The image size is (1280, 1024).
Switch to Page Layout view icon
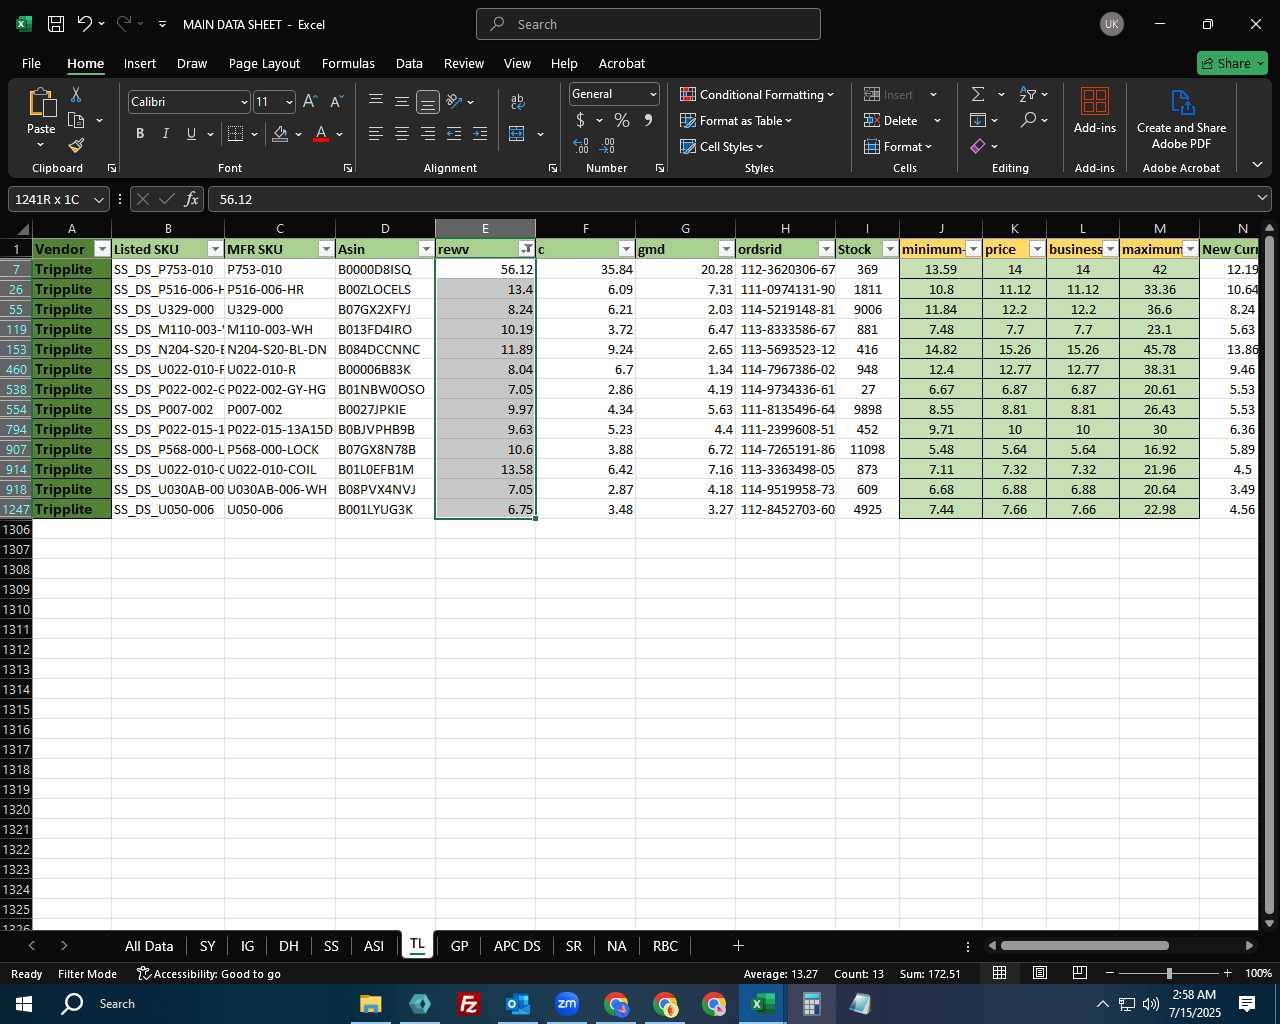click(1040, 973)
